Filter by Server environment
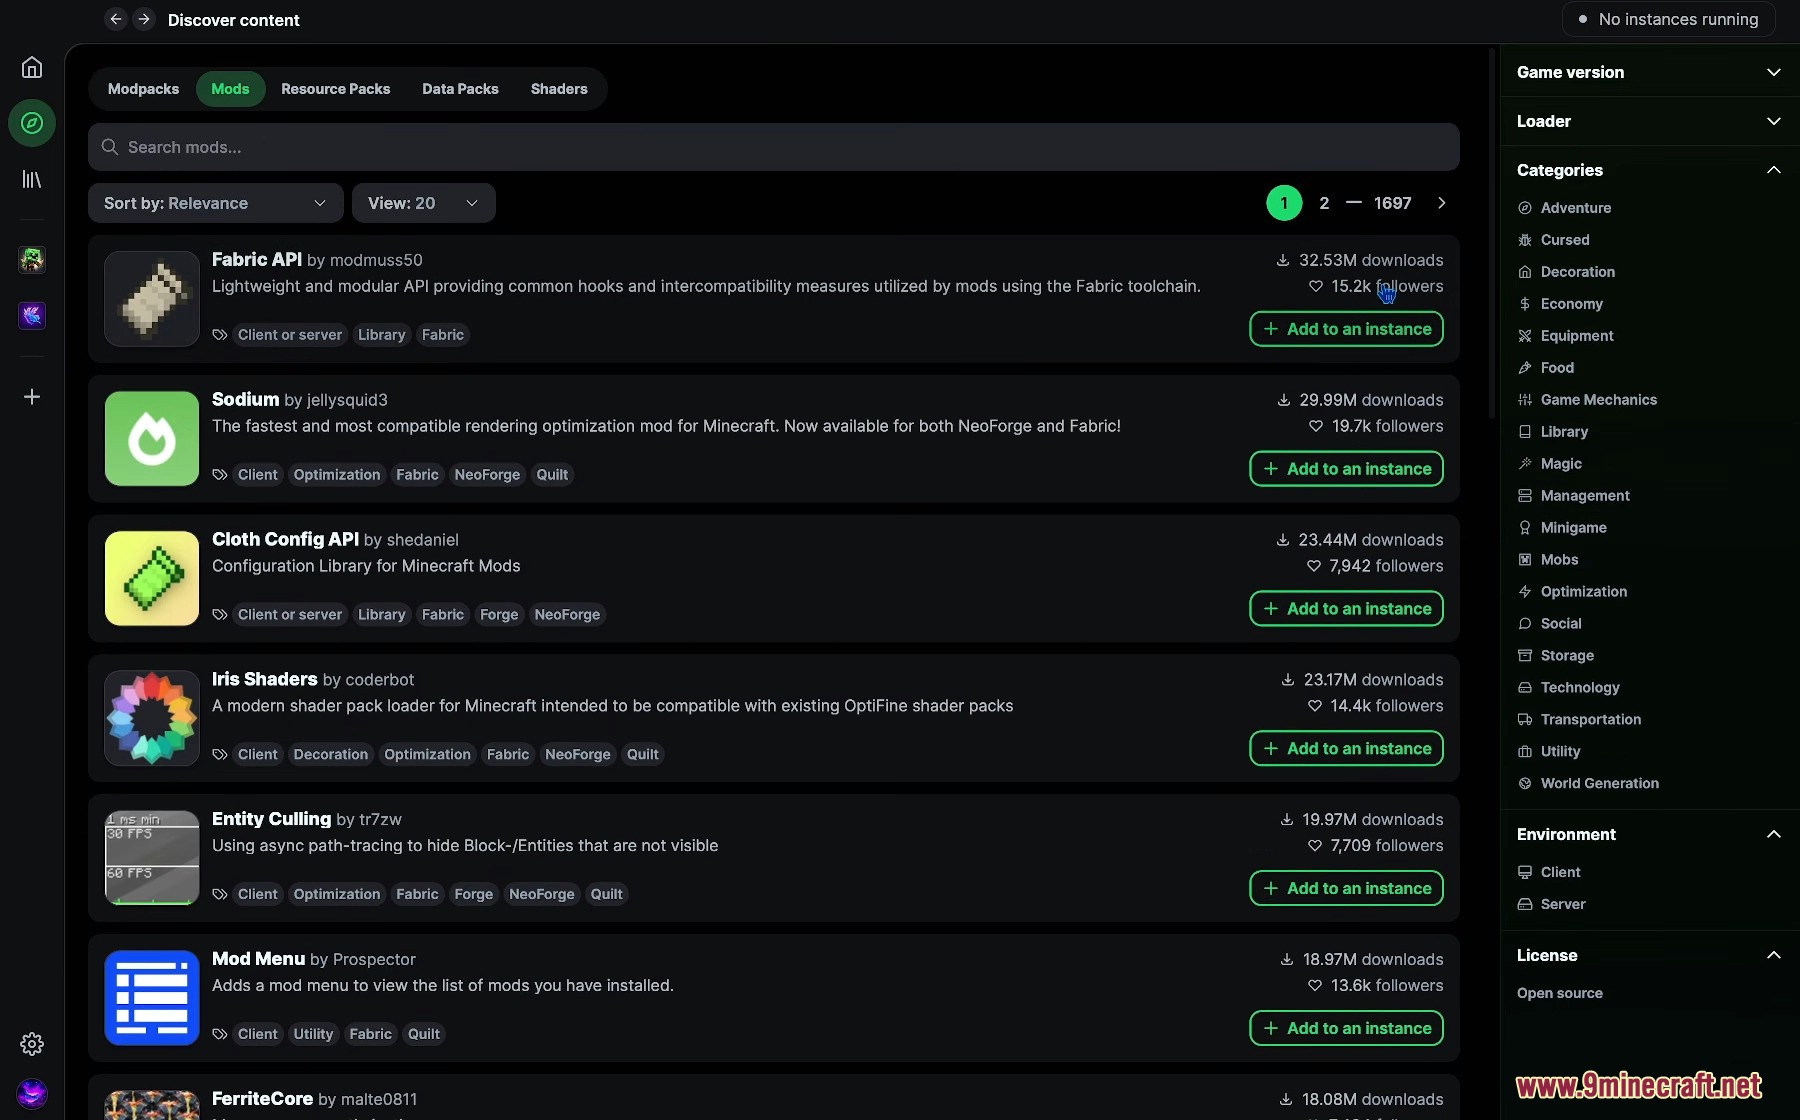 tap(1552, 904)
